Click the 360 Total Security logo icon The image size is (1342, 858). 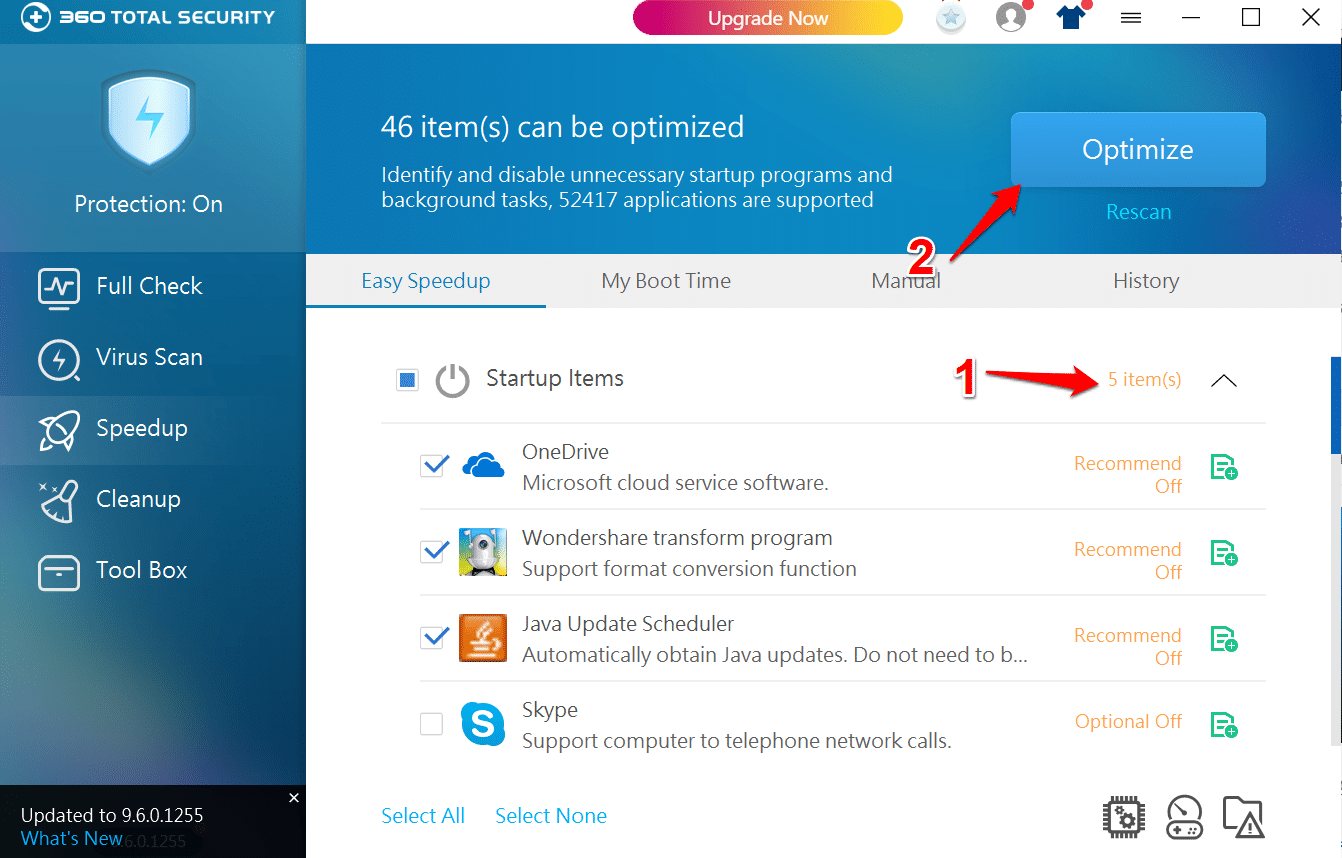[x=35, y=17]
